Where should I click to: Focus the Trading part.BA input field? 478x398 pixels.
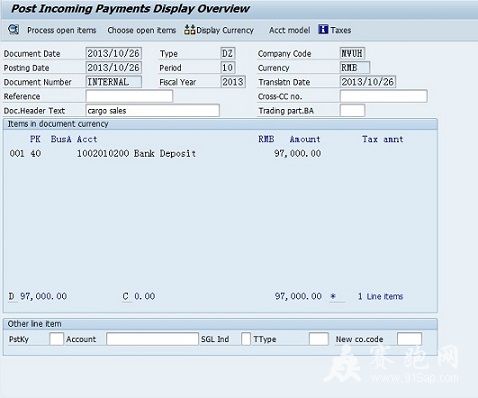click(352, 111)
